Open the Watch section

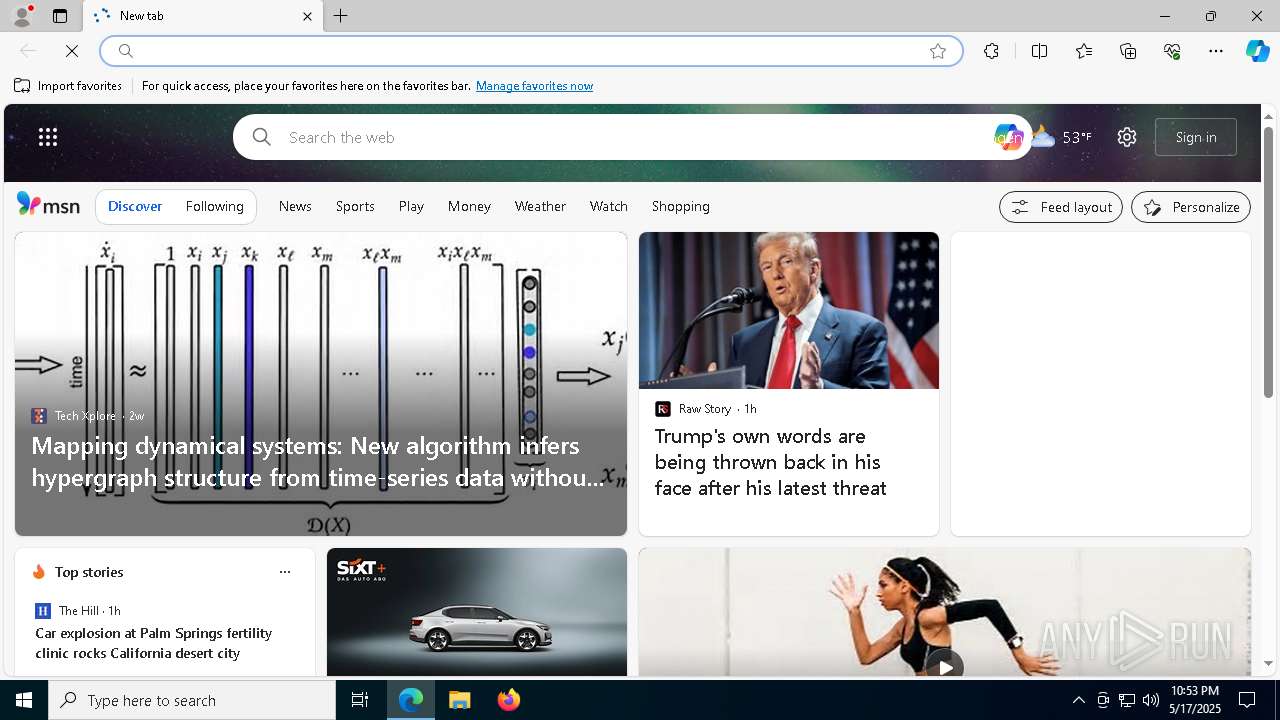[x=609, y=206]
